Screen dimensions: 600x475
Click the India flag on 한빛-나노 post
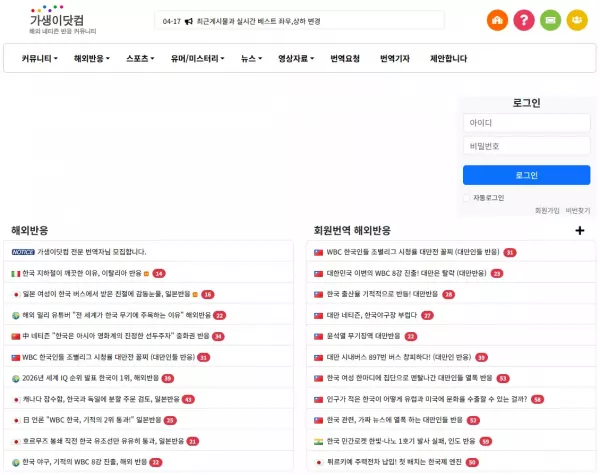[x=318, y=441]
